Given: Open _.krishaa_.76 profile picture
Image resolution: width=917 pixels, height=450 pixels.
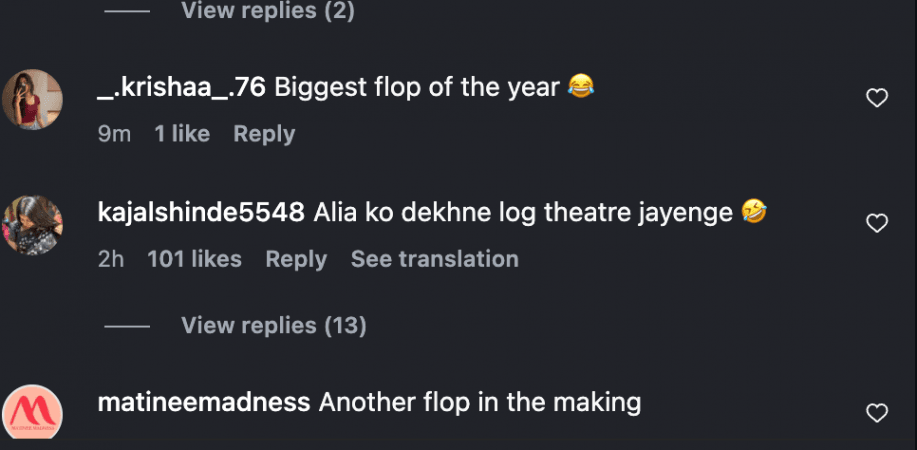Looking at the screenshot, I should pos(33,99).
